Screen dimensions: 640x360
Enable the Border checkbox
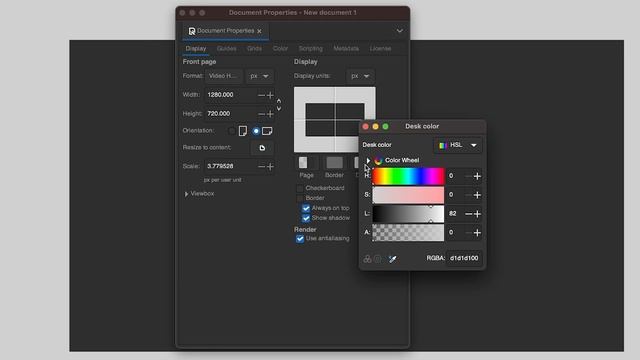[x=300, y=198]
